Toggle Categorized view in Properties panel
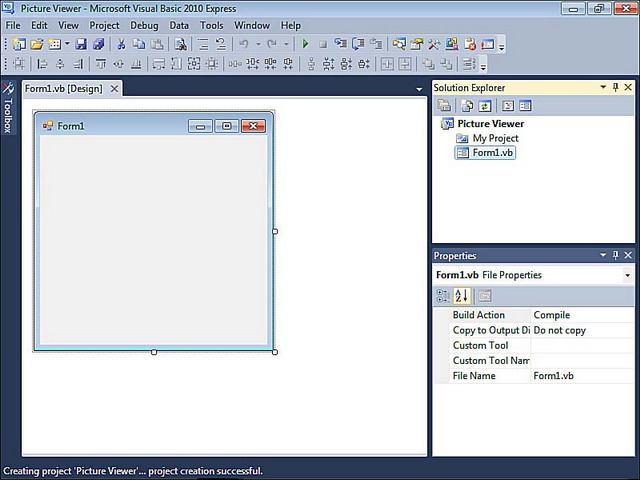This screenshot has width=640, height=480. coord(443,296)
